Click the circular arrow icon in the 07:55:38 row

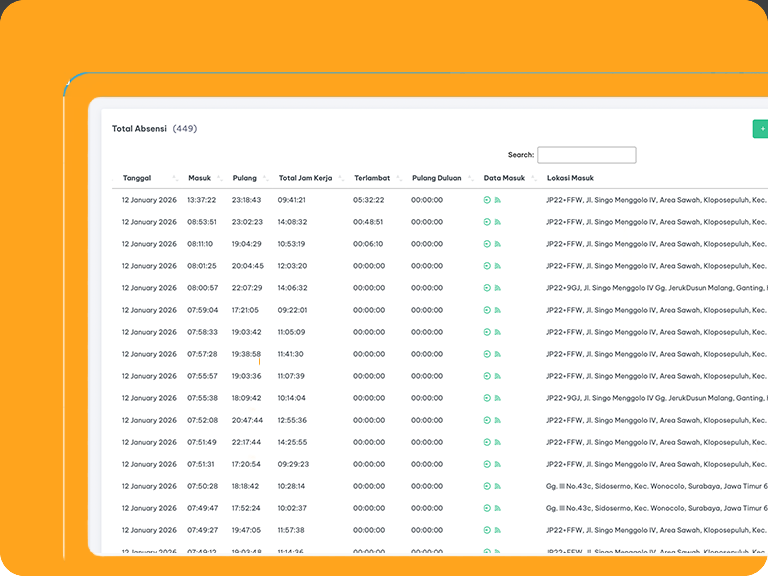pos(487,398)
